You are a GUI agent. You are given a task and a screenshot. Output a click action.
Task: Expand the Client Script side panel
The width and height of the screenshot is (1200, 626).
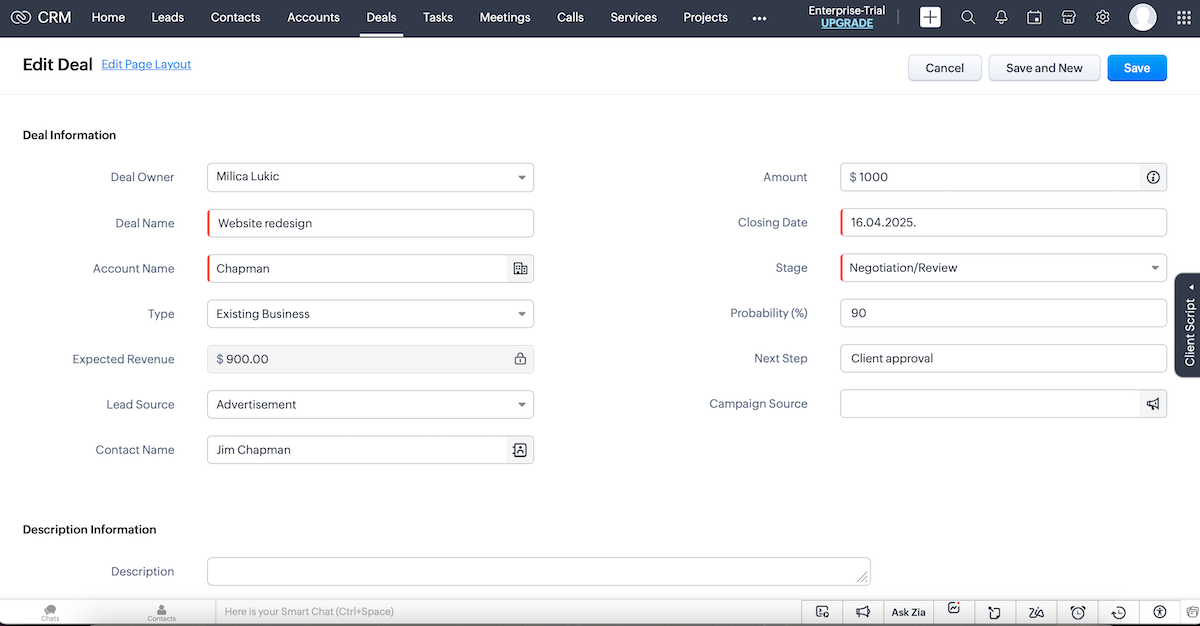[1189, 325]
